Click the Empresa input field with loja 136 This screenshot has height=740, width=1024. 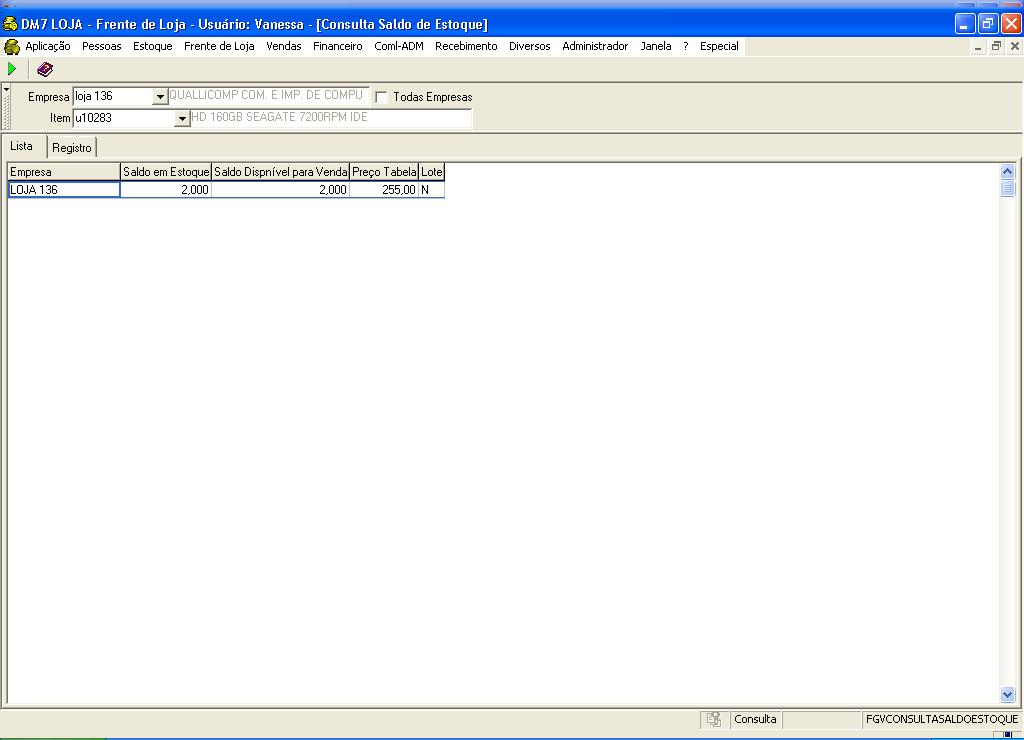click(x=113, y=96)
